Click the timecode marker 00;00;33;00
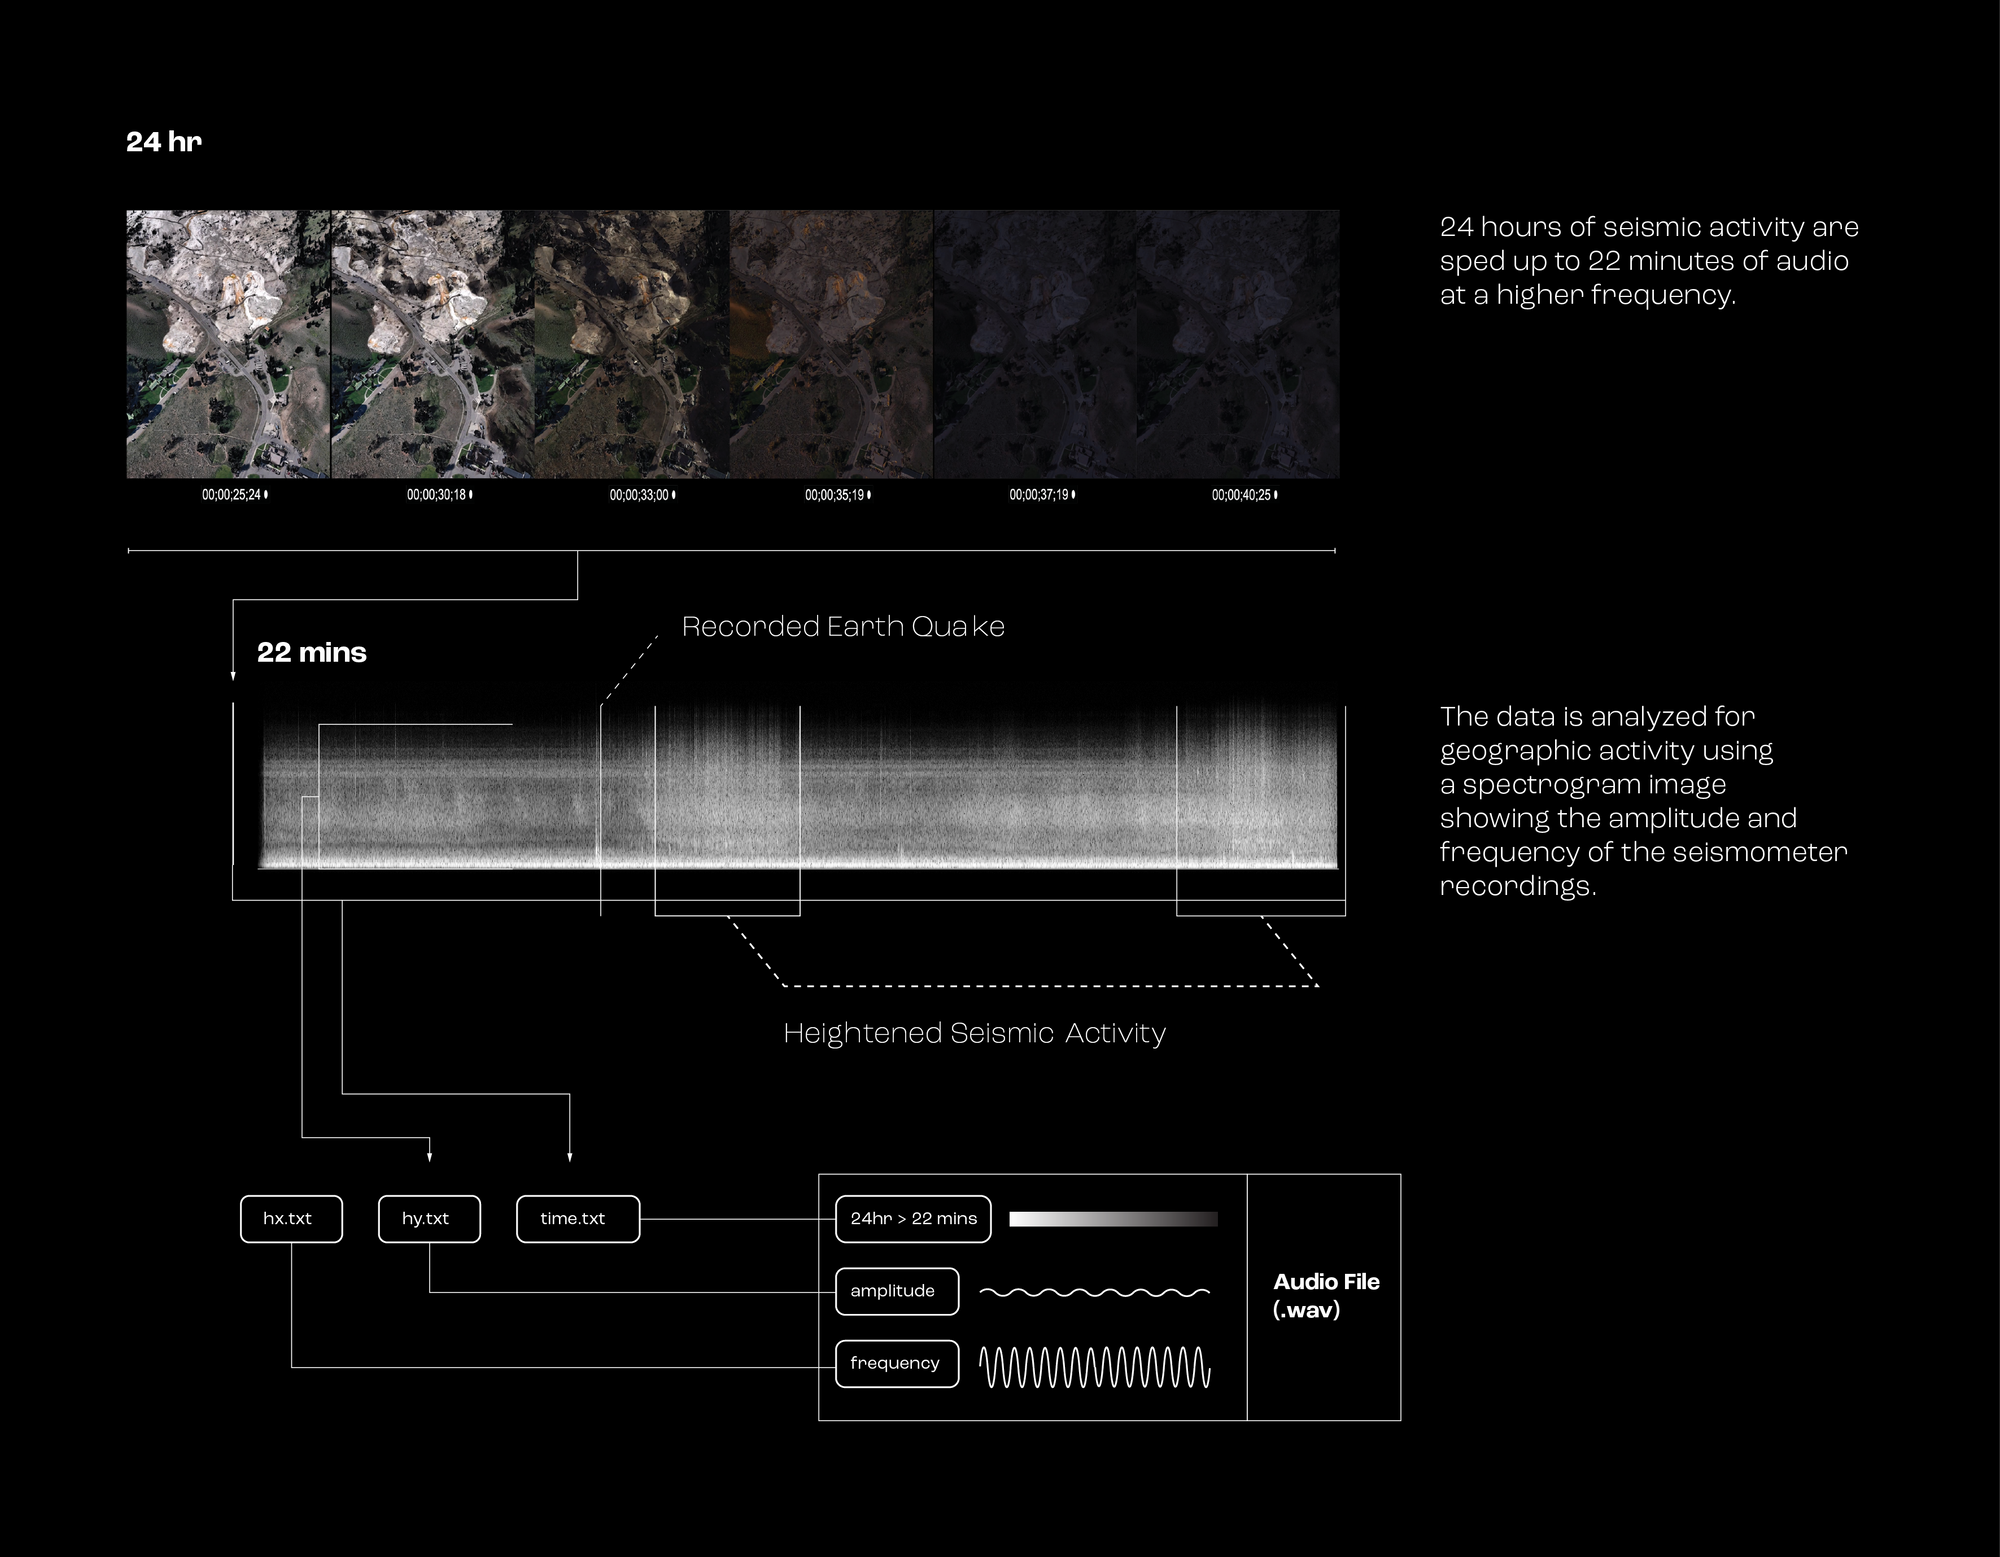This screenshot has height=1557, width=2000. 640,495
